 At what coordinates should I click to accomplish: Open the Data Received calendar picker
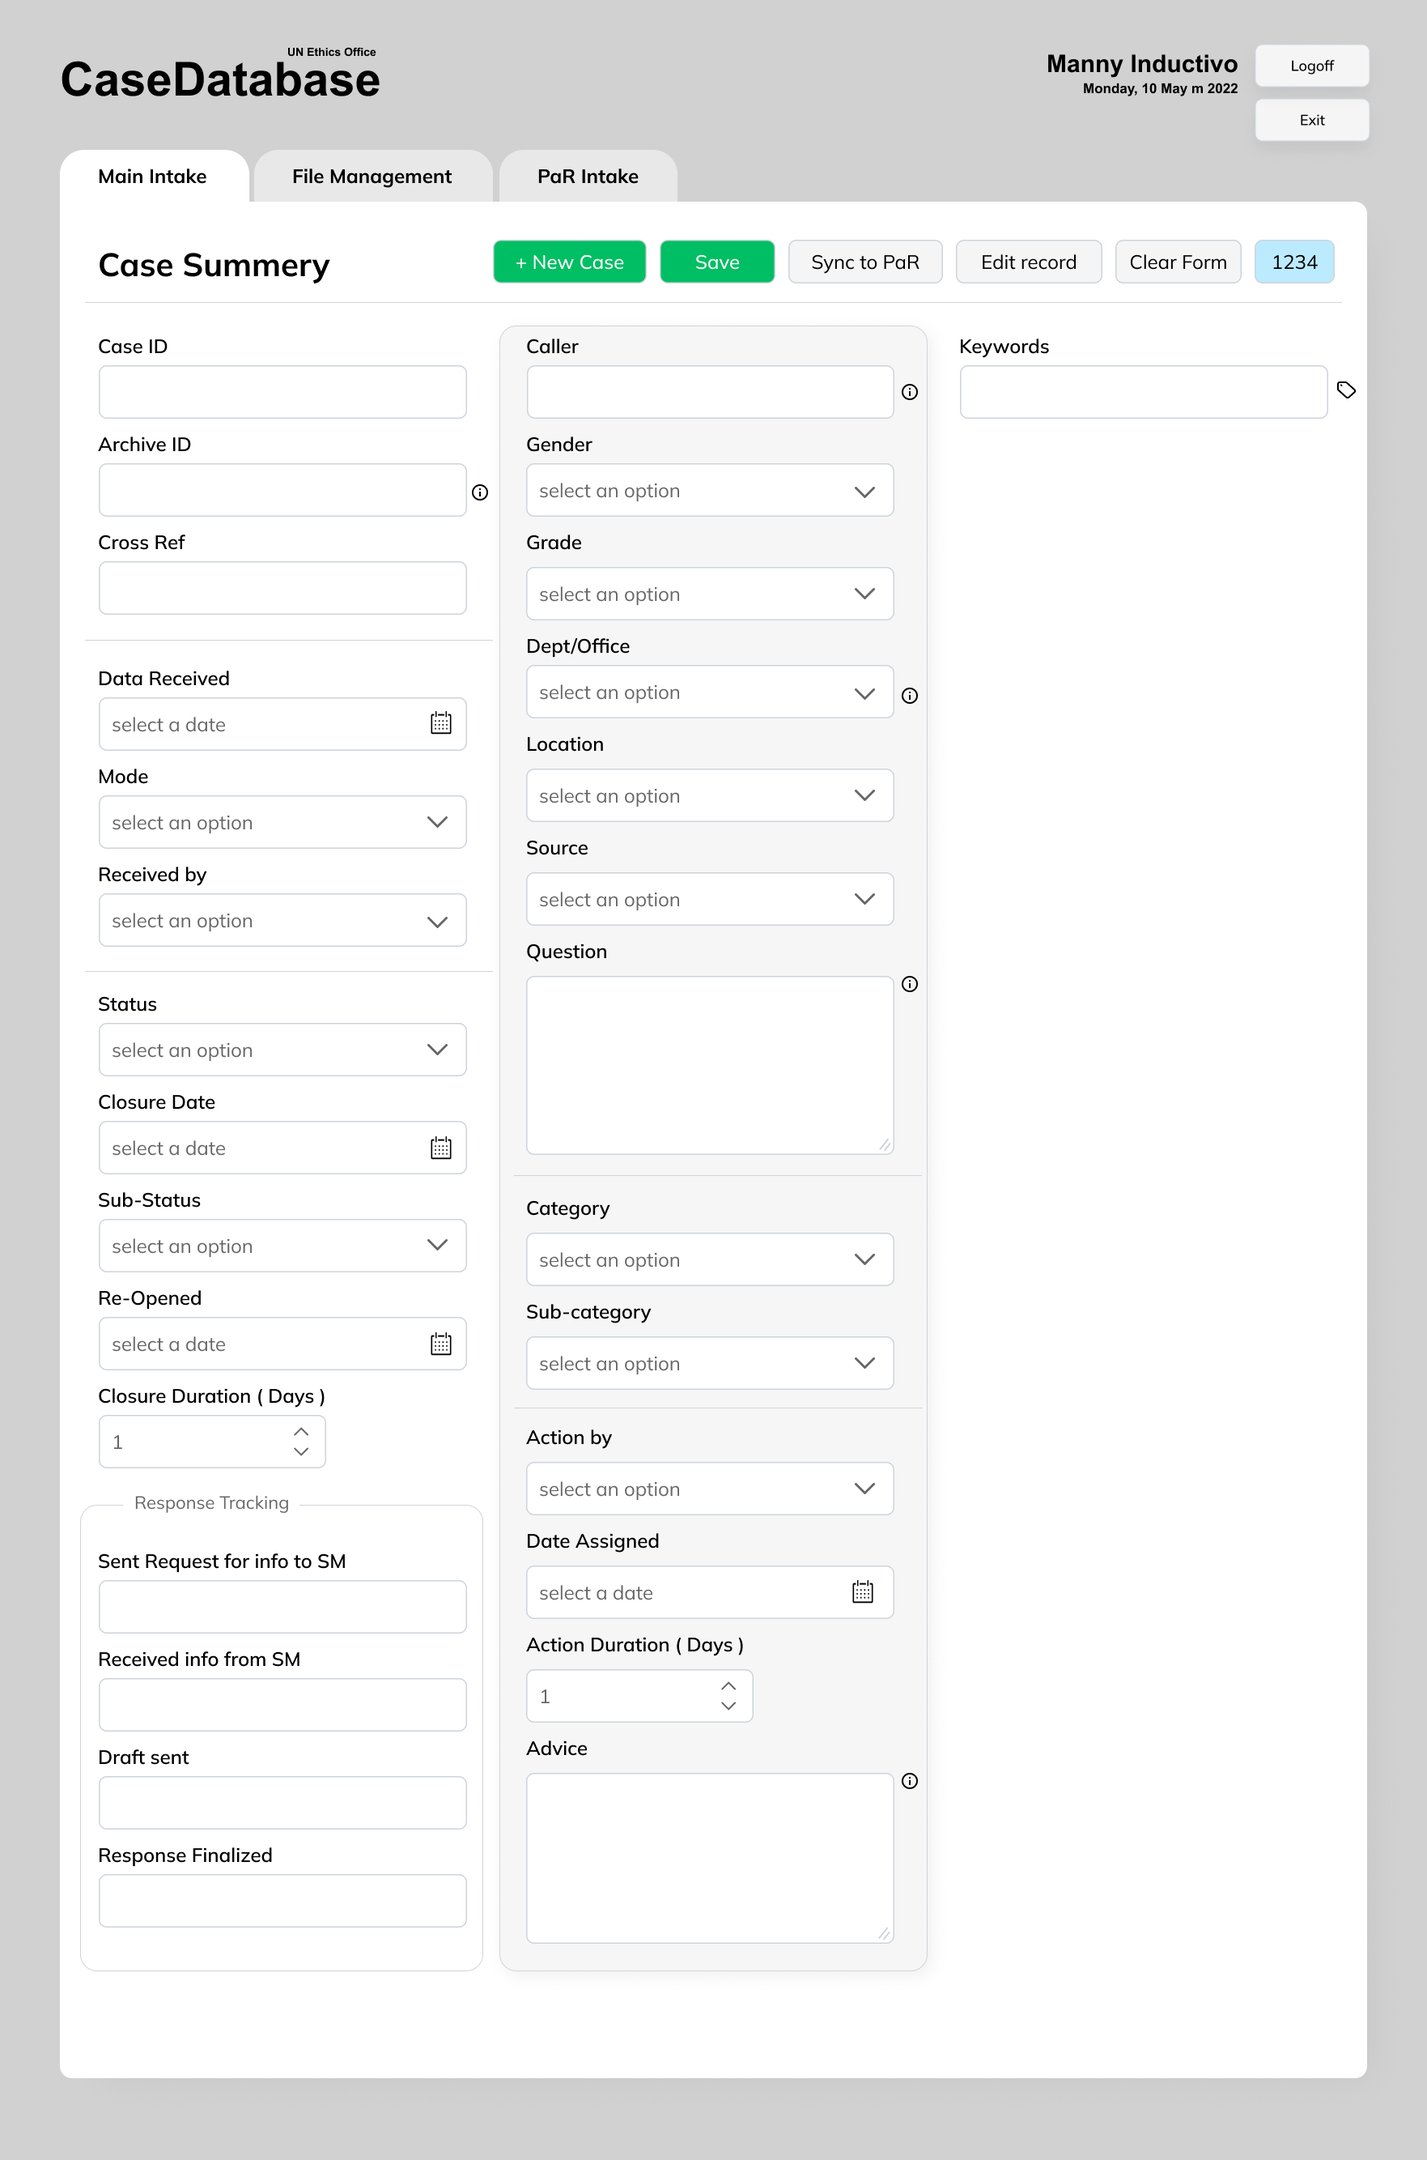pyautogui.click(x=441, y=723)
